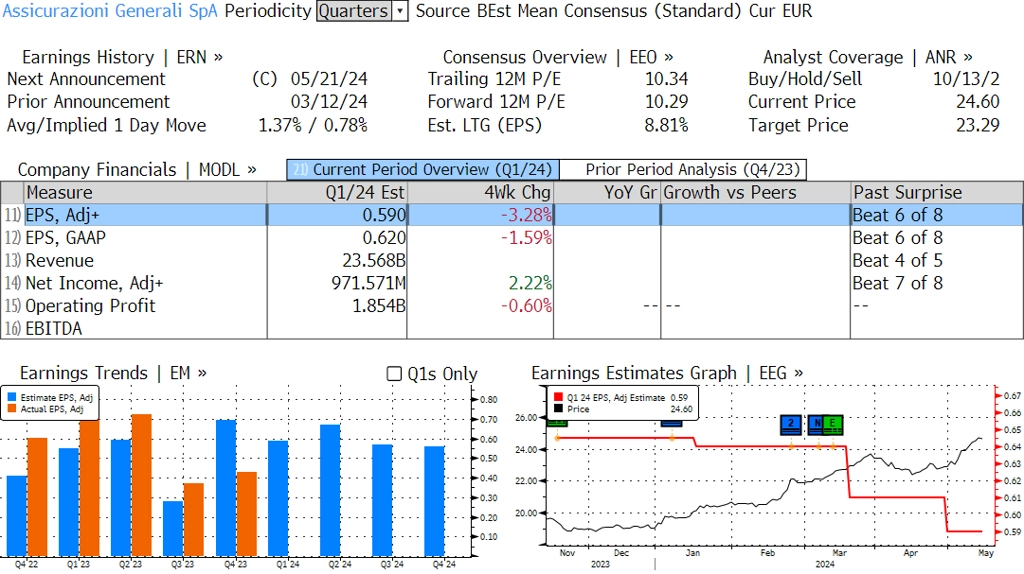The width and height of the screenshot is (1024, 574).
Task: Click the Assicurazioni Generali SpA company name
Action: point(110,11)
